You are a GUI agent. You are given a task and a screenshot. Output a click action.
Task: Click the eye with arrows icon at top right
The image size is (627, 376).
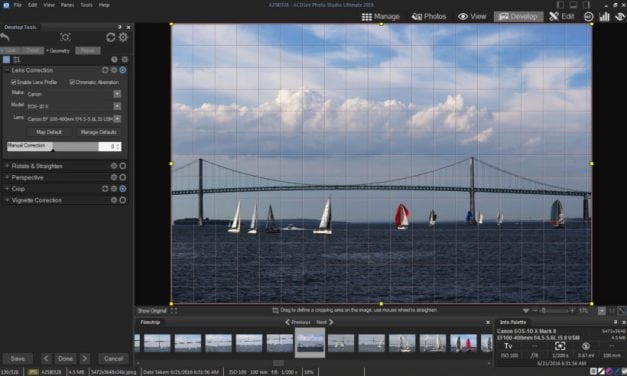(x=620, y=16)
